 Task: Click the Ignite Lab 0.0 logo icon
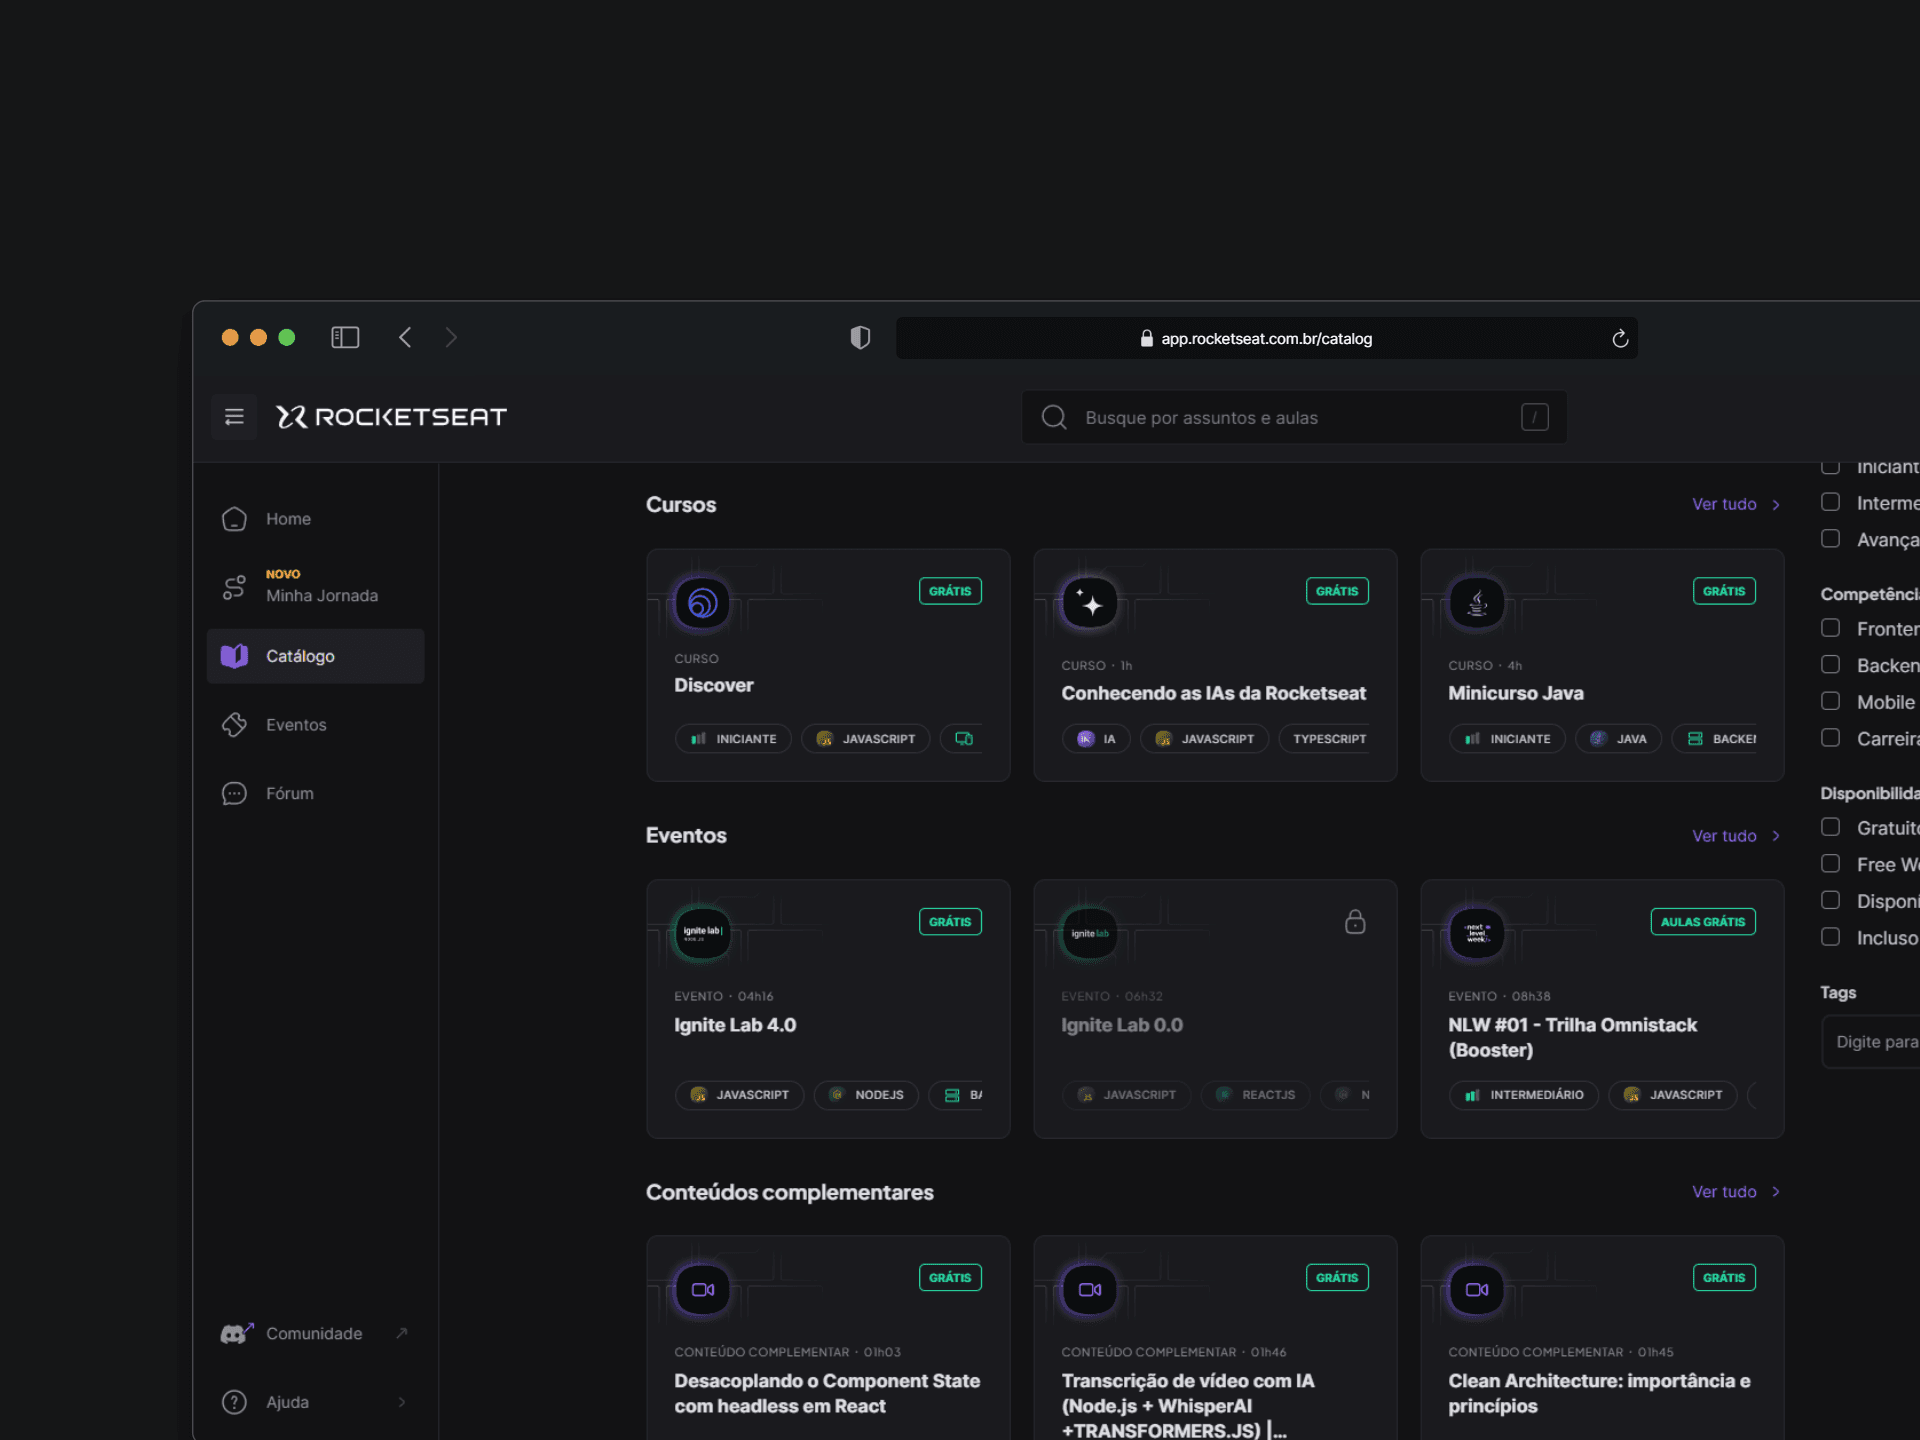1089,934
